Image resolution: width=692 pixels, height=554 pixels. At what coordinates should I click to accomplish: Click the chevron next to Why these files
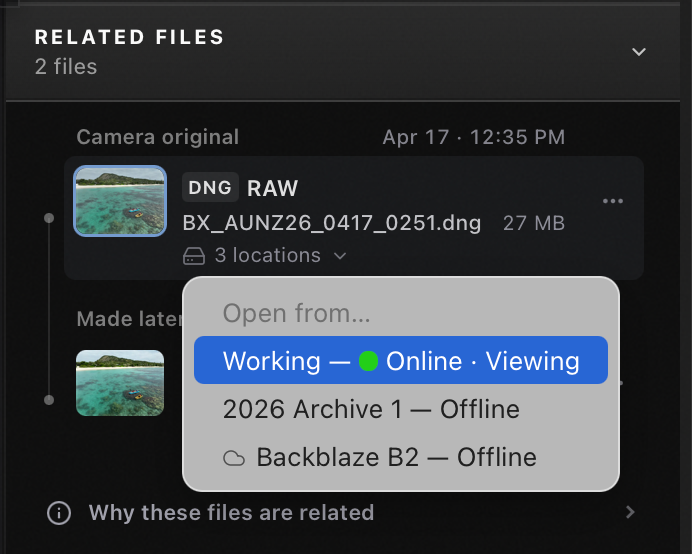point(630,513)
